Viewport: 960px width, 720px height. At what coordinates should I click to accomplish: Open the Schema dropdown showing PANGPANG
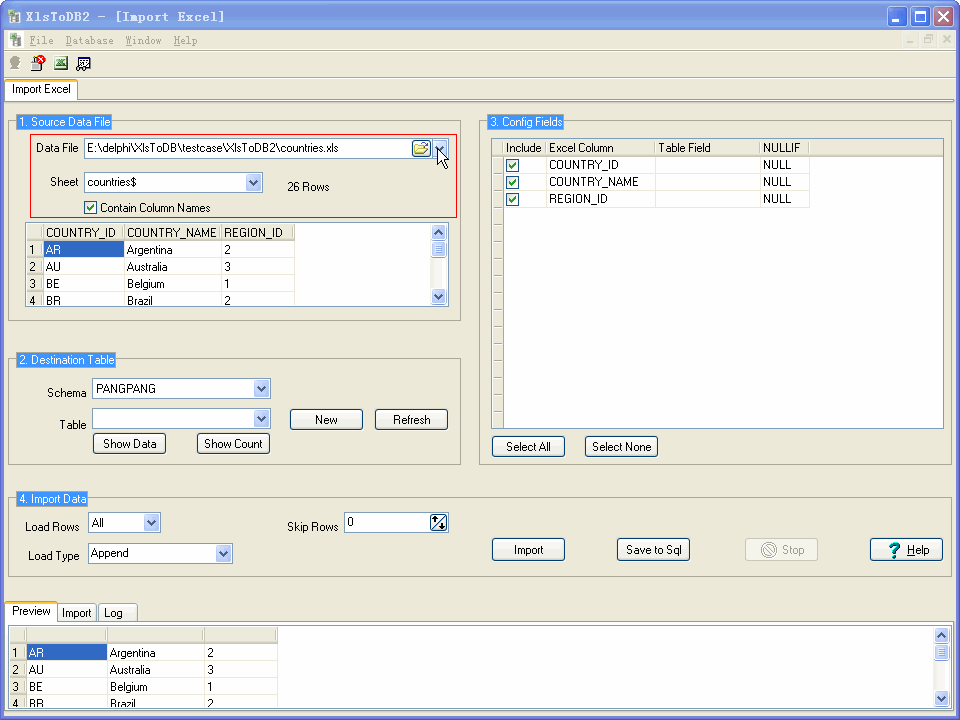pyautogui.click(x=261, y=389)
